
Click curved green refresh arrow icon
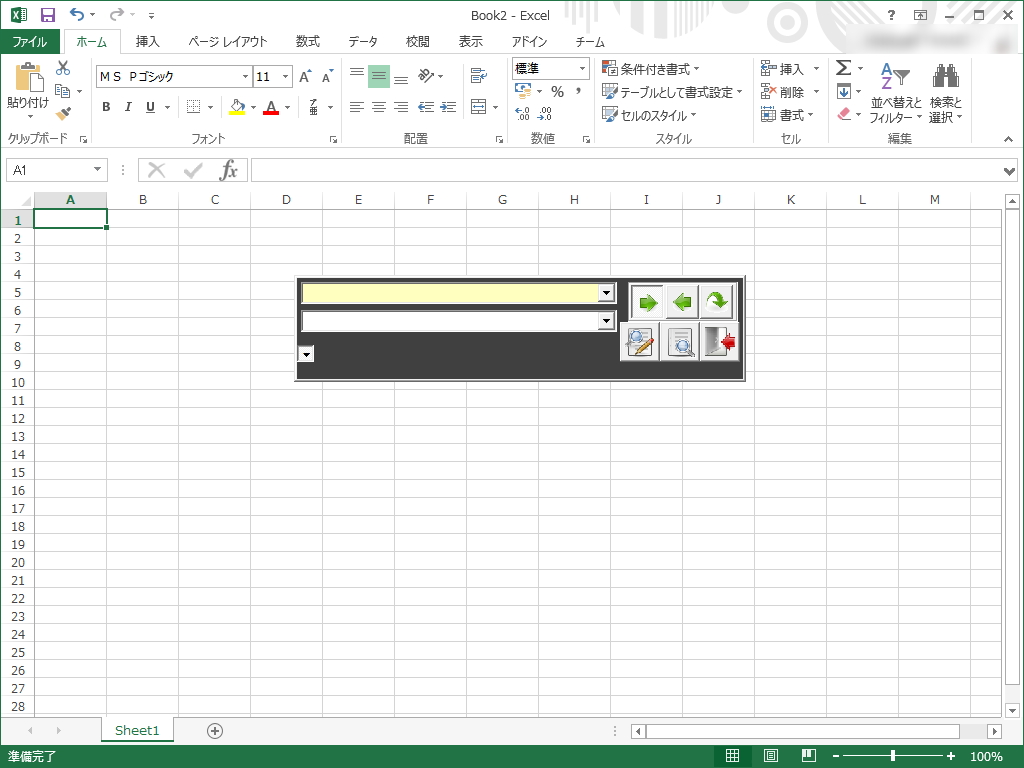(716, 302)
